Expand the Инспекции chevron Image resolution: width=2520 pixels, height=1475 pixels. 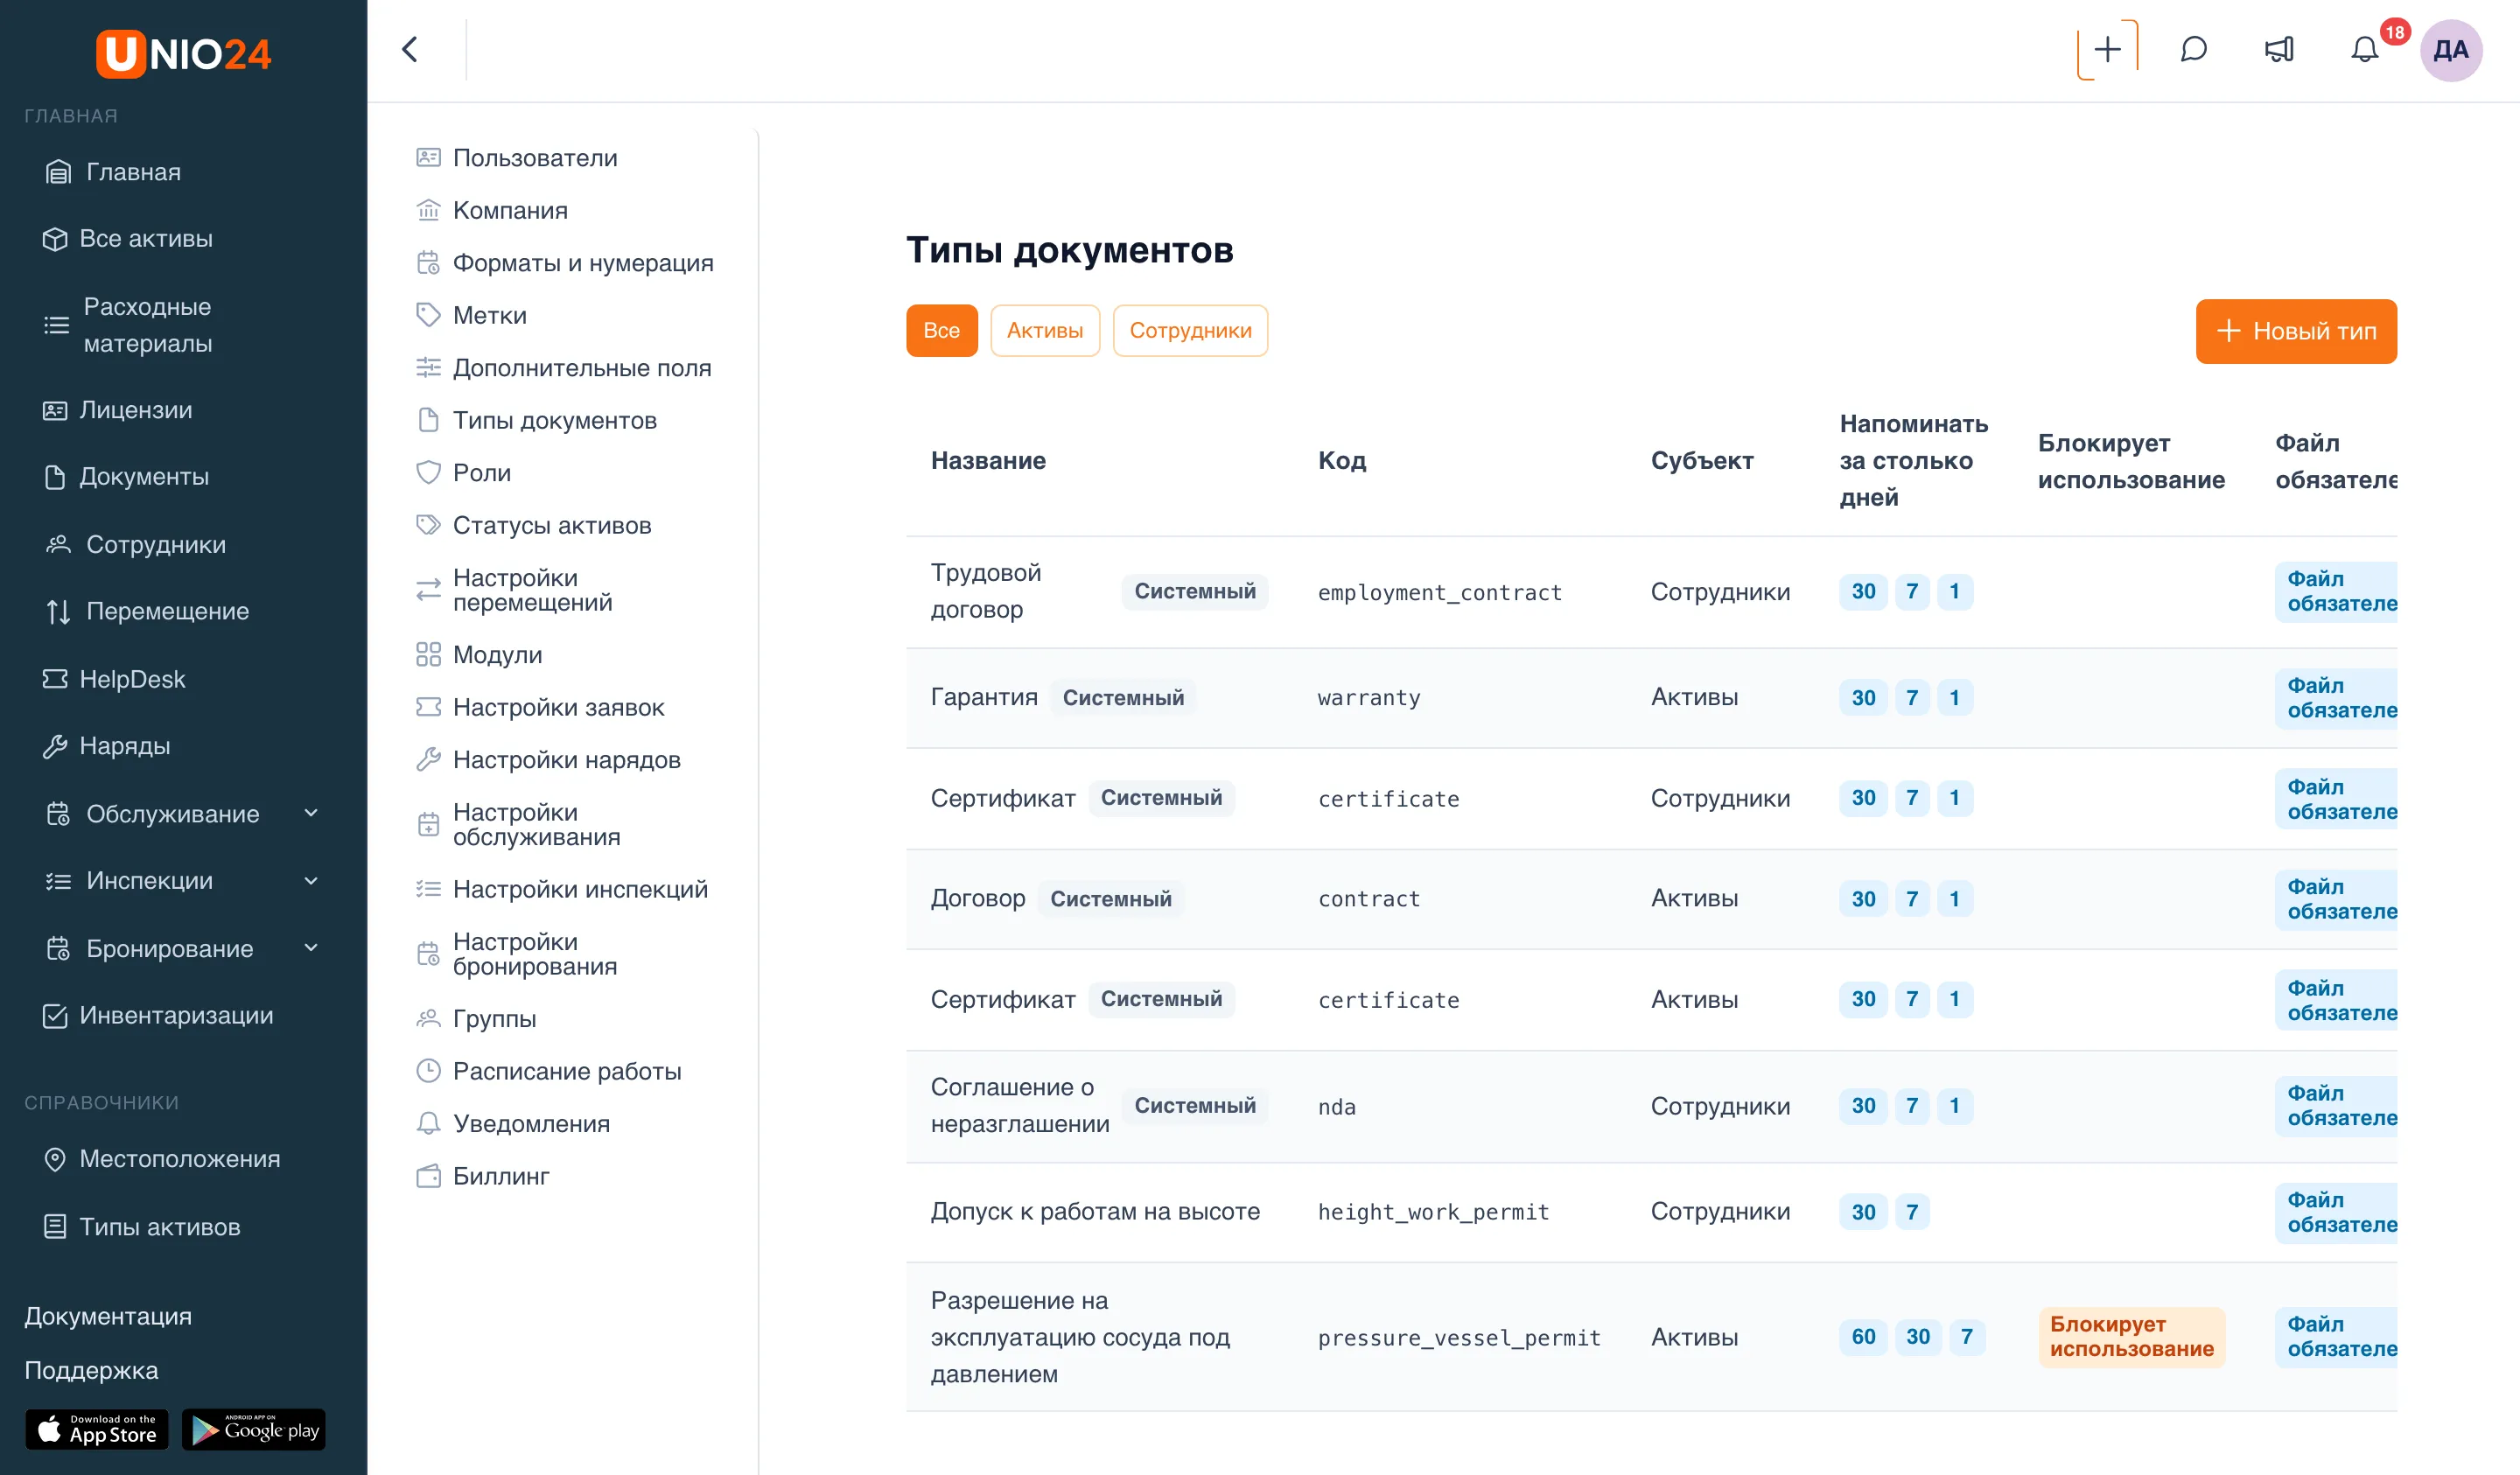[311, 880]
